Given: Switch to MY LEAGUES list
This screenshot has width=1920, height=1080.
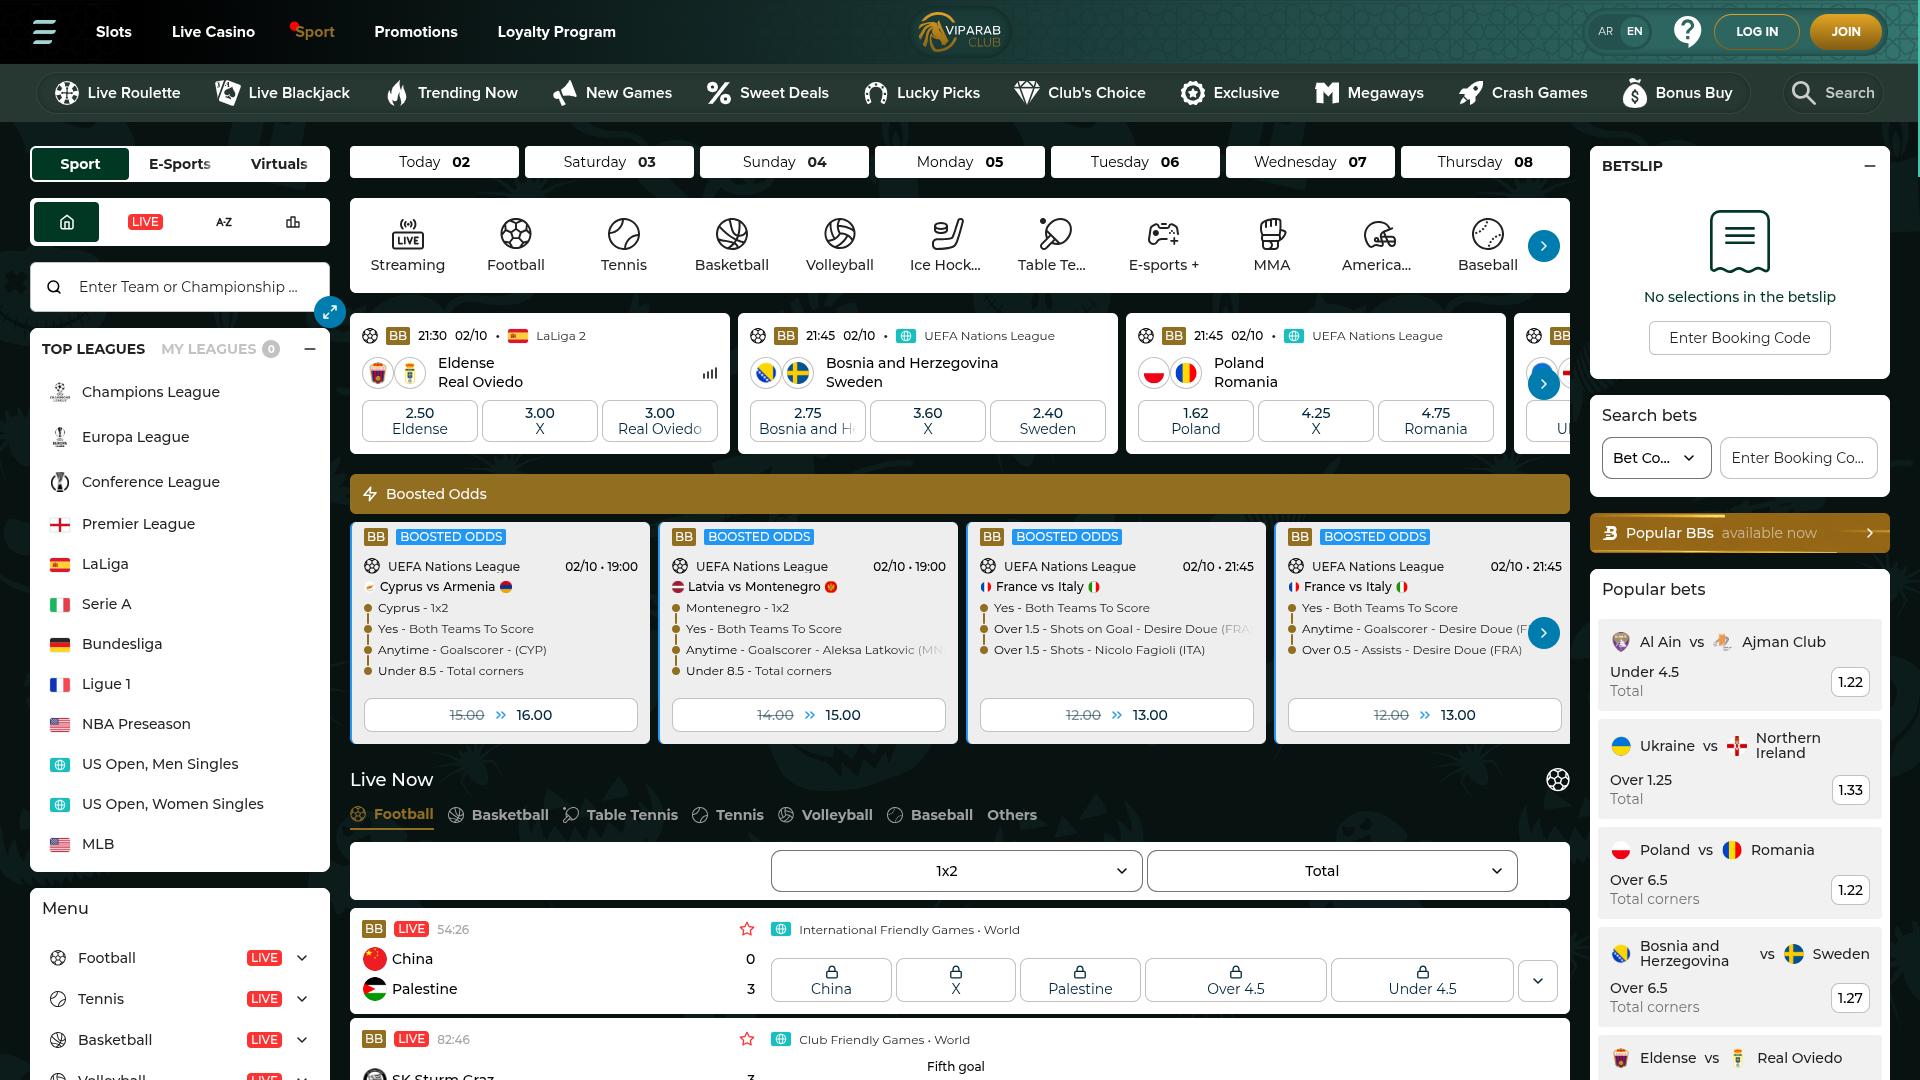Looking at the screenshot, I should point(220,349).
